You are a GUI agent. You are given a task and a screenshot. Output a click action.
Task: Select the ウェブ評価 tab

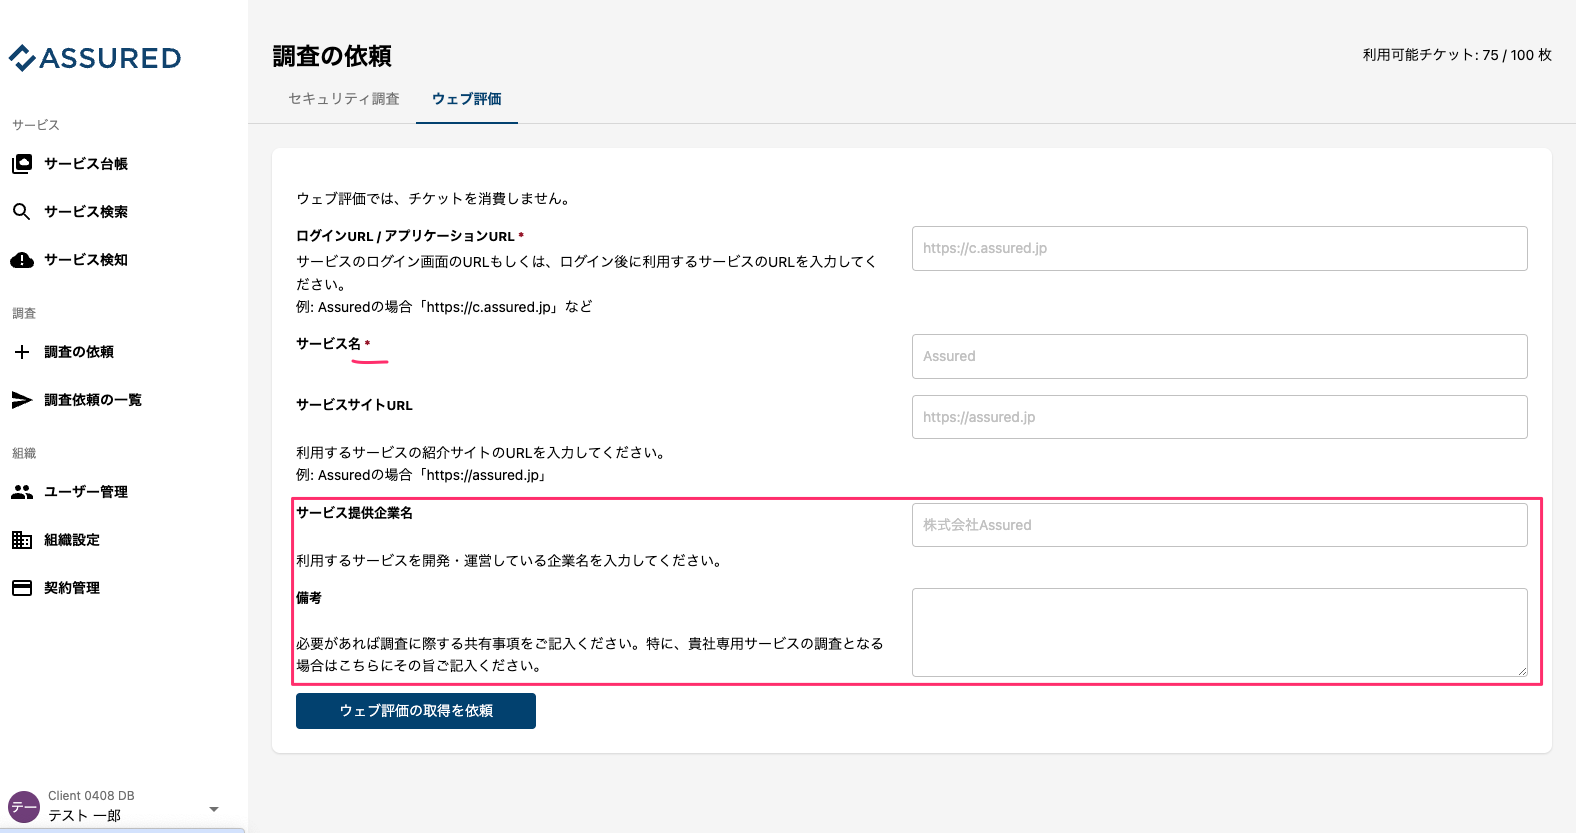[x=467, y=99]
